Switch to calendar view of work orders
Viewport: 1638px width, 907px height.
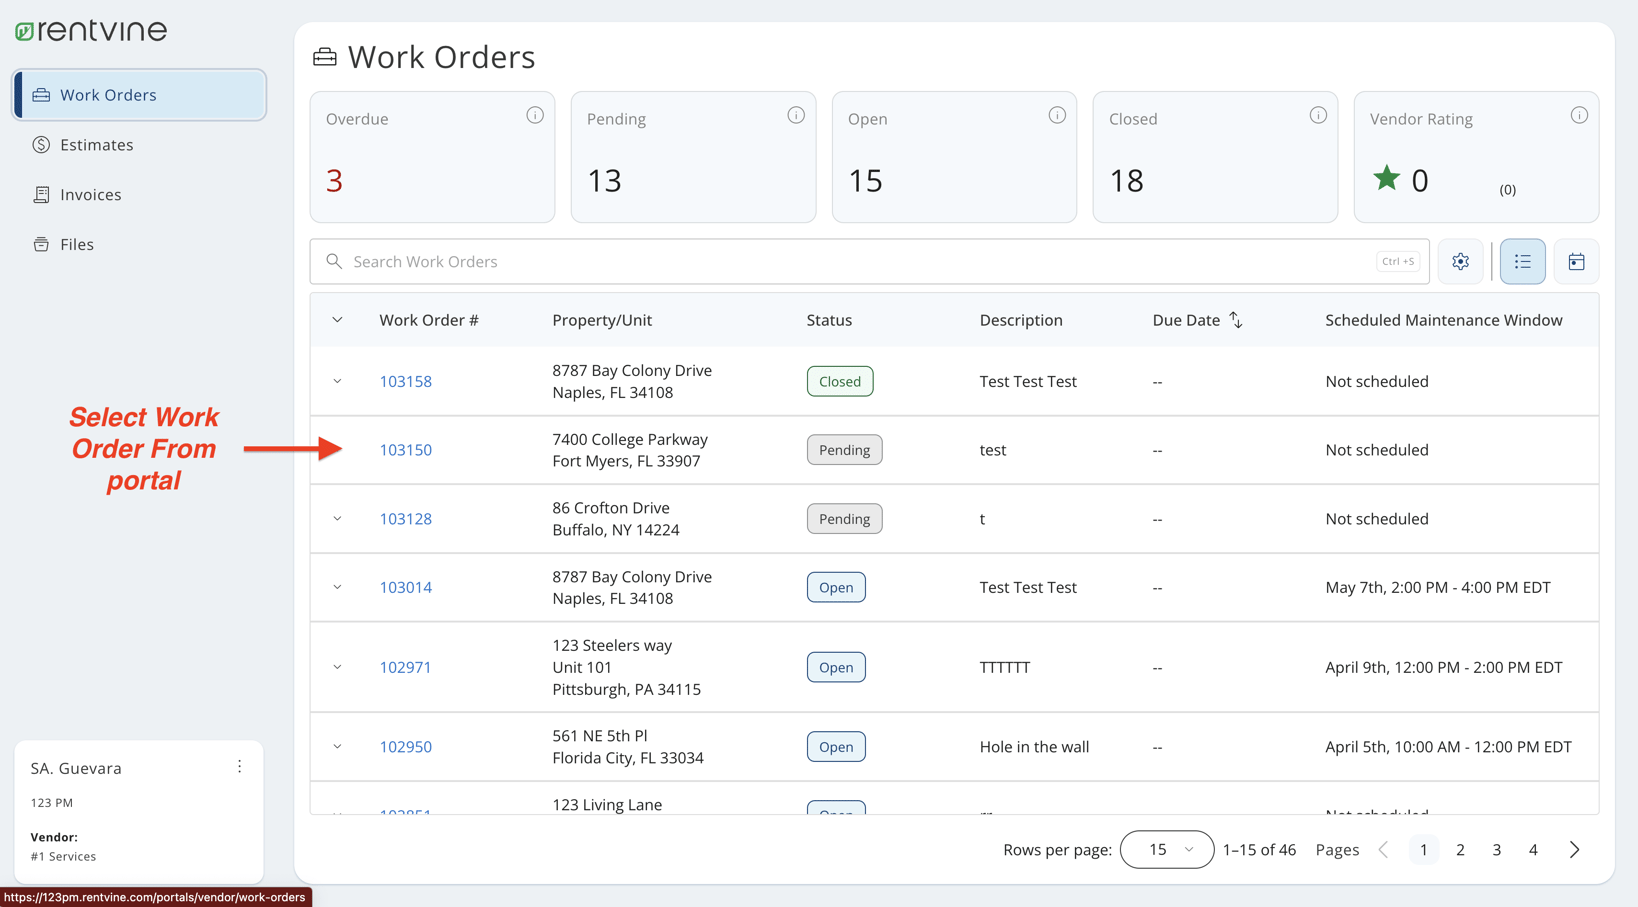[x=1576, y=261]
